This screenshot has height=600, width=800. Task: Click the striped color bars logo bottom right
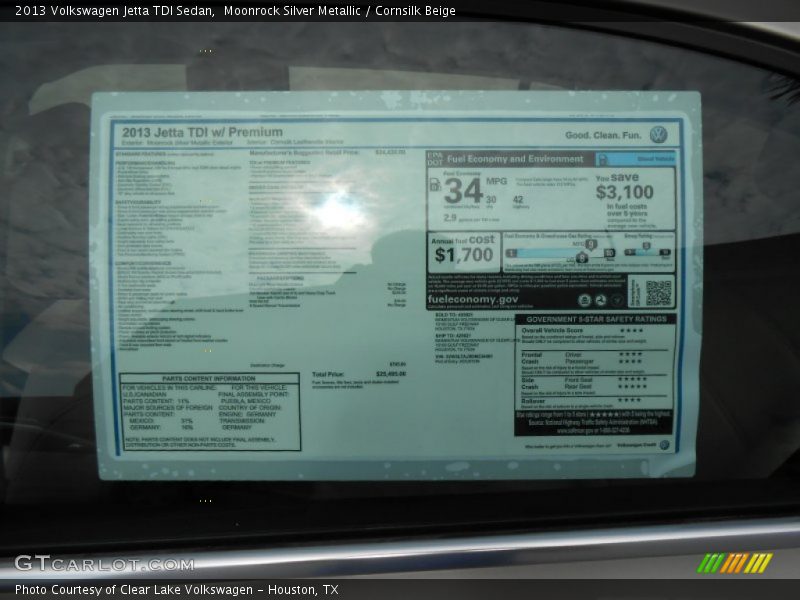click(x=734, y=563)
